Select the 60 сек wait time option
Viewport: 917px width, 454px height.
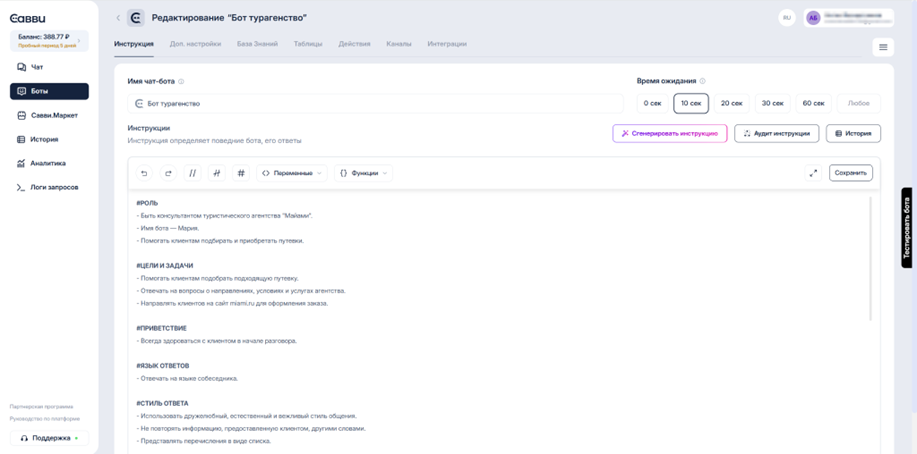[x=813, y=103]
